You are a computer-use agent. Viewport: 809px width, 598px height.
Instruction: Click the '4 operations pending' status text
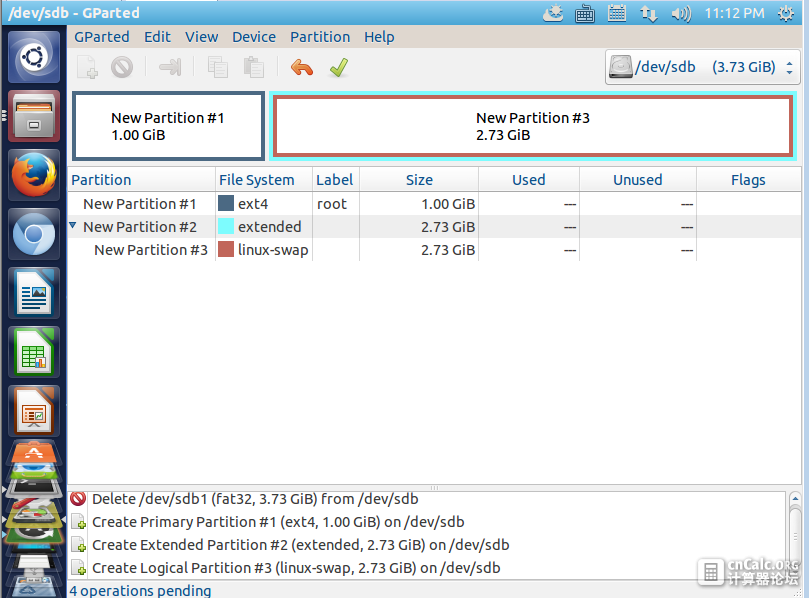point(140,590)
